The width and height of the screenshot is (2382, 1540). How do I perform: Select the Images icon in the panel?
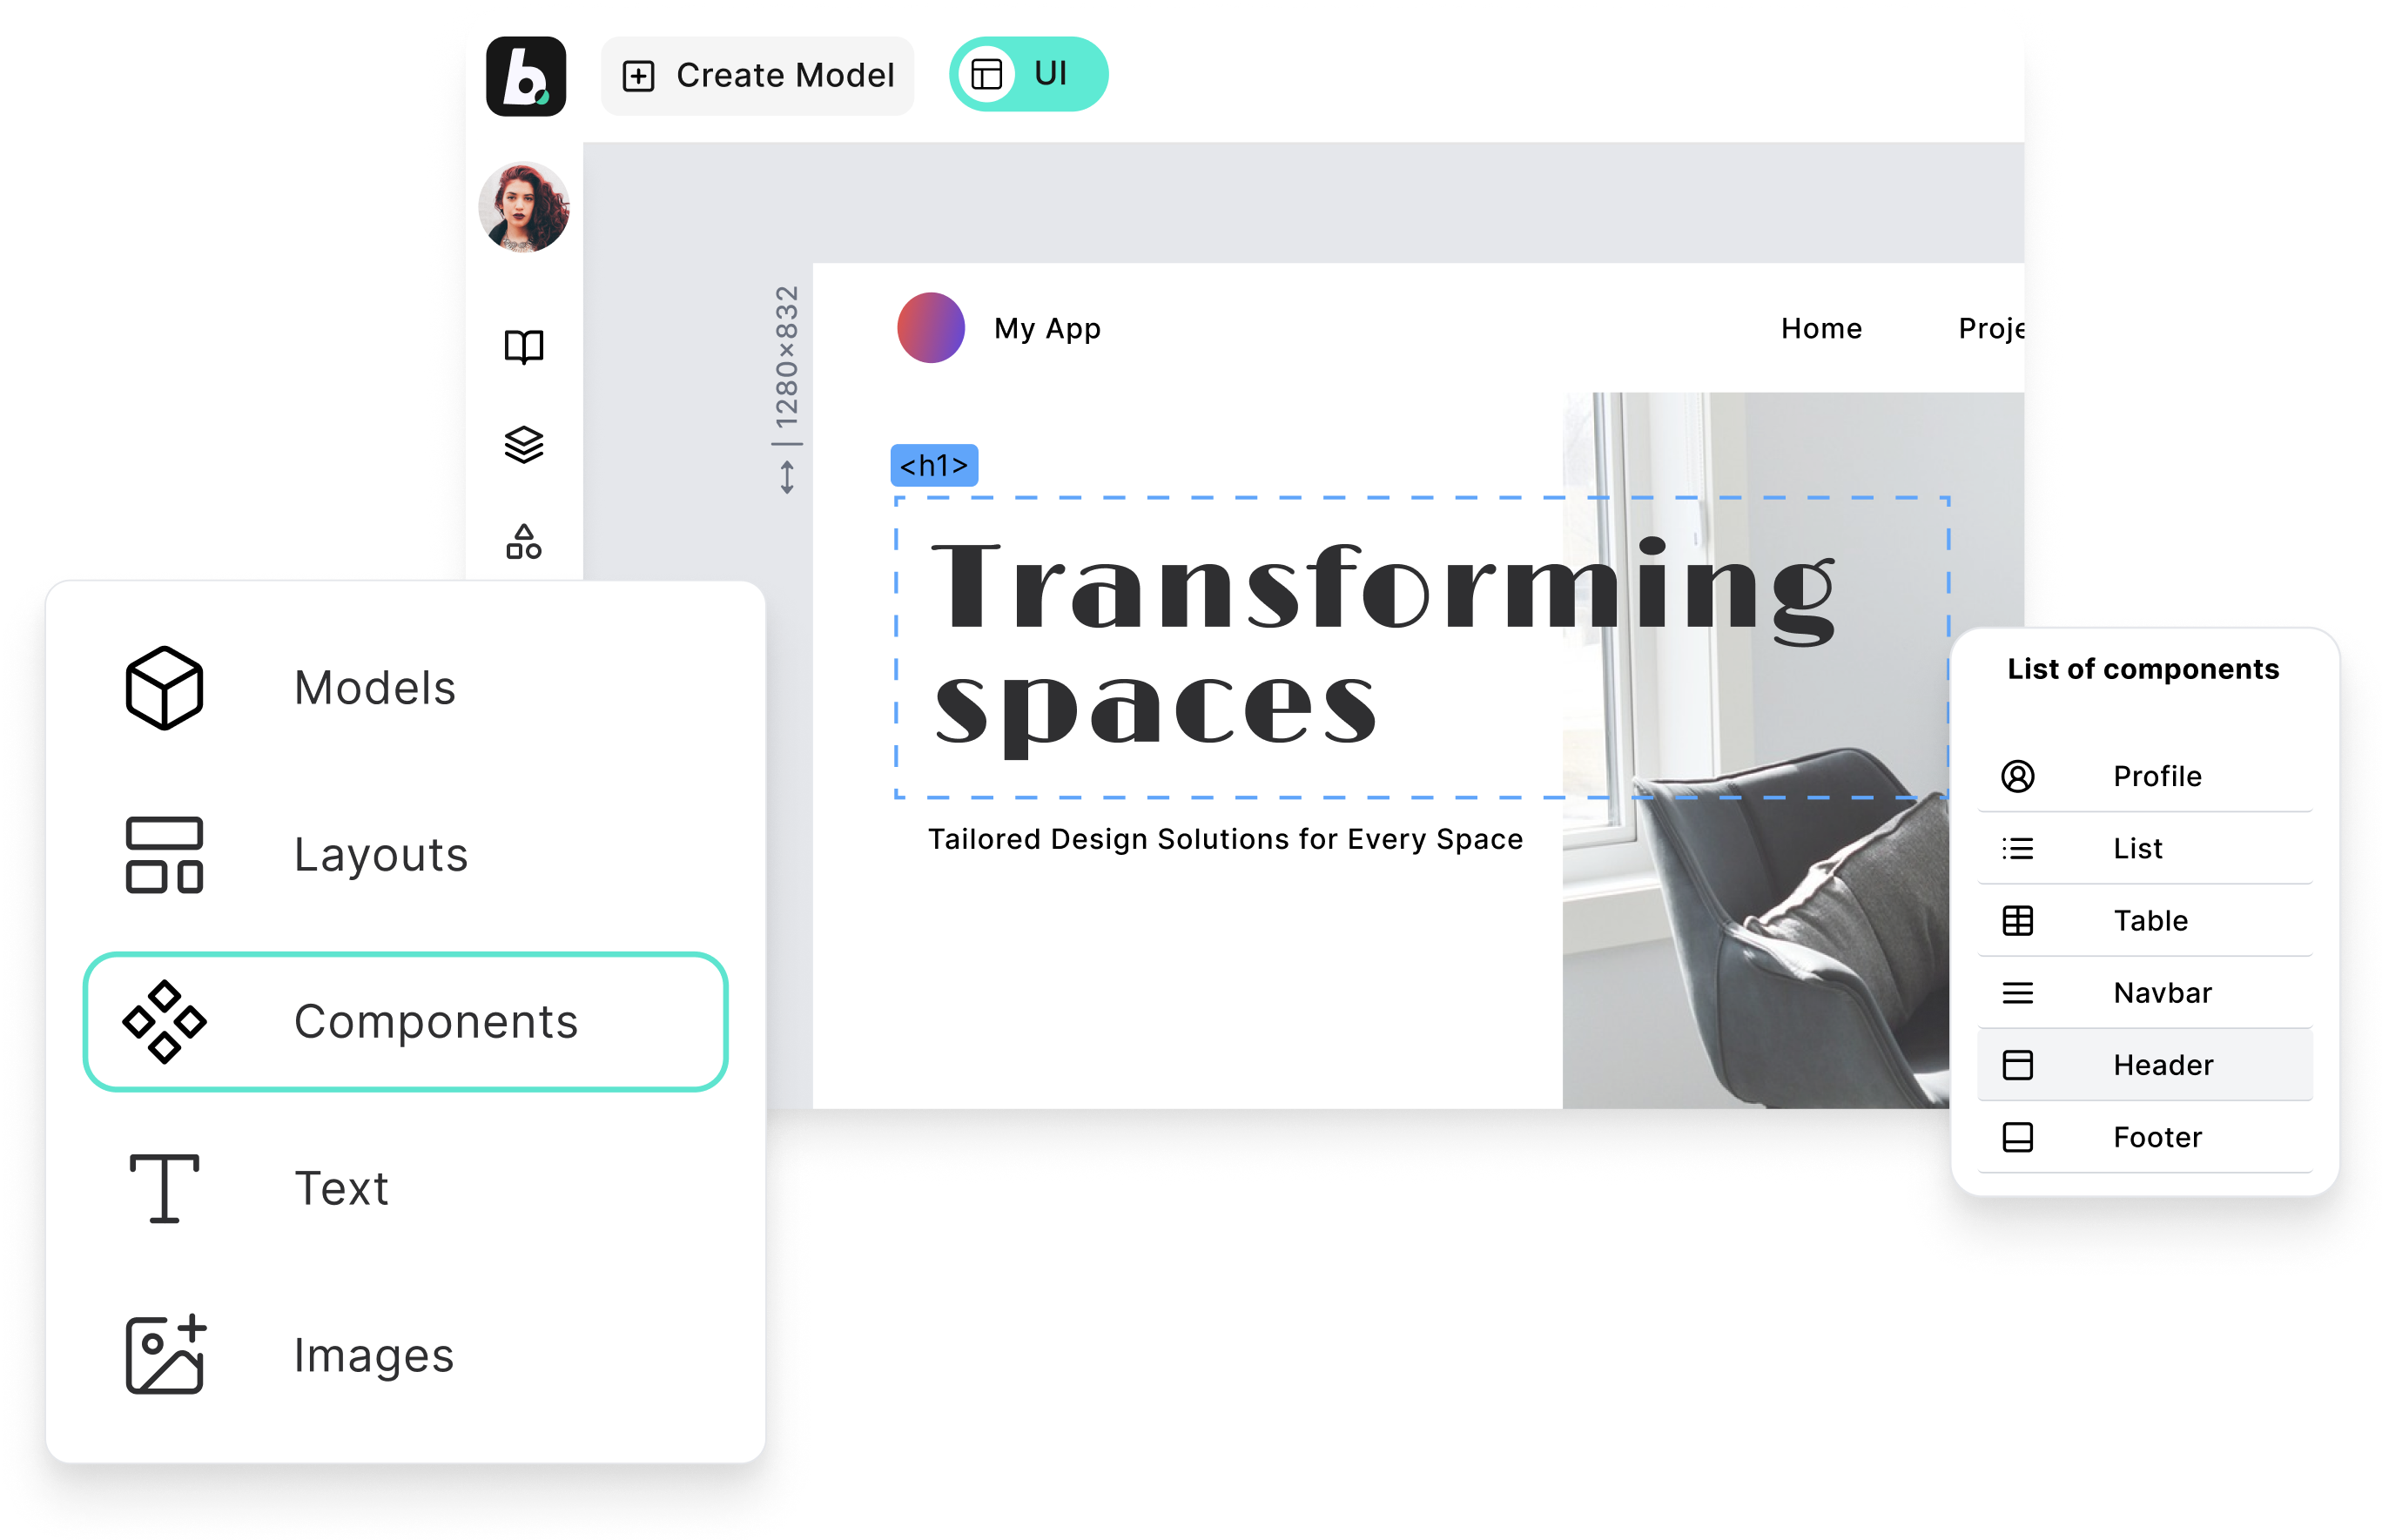click(x=164, y=1355)
